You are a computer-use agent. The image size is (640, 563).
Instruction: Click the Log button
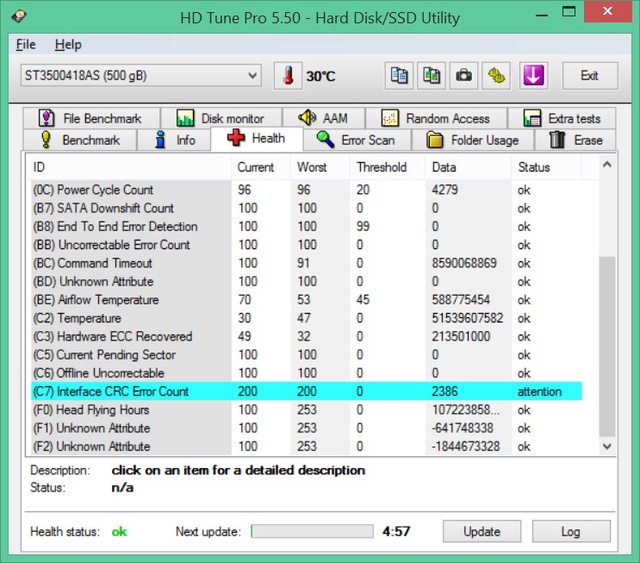pyautogui.click(x=571, y=531)
